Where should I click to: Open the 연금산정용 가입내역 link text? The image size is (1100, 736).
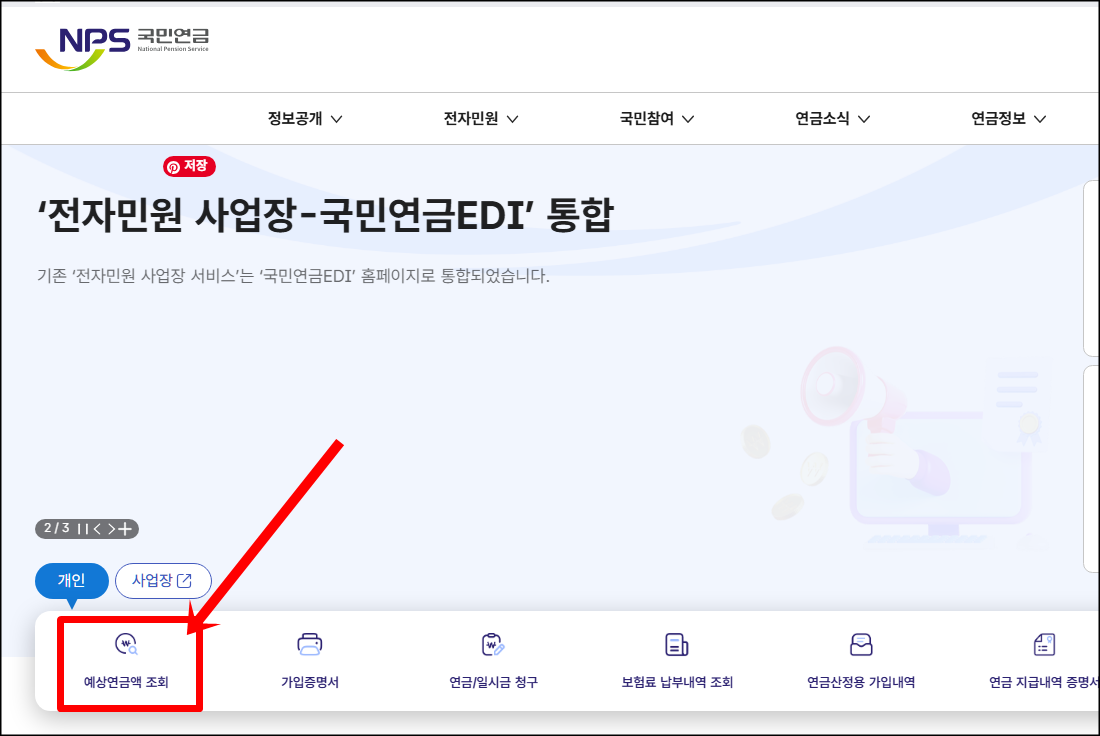861,682
